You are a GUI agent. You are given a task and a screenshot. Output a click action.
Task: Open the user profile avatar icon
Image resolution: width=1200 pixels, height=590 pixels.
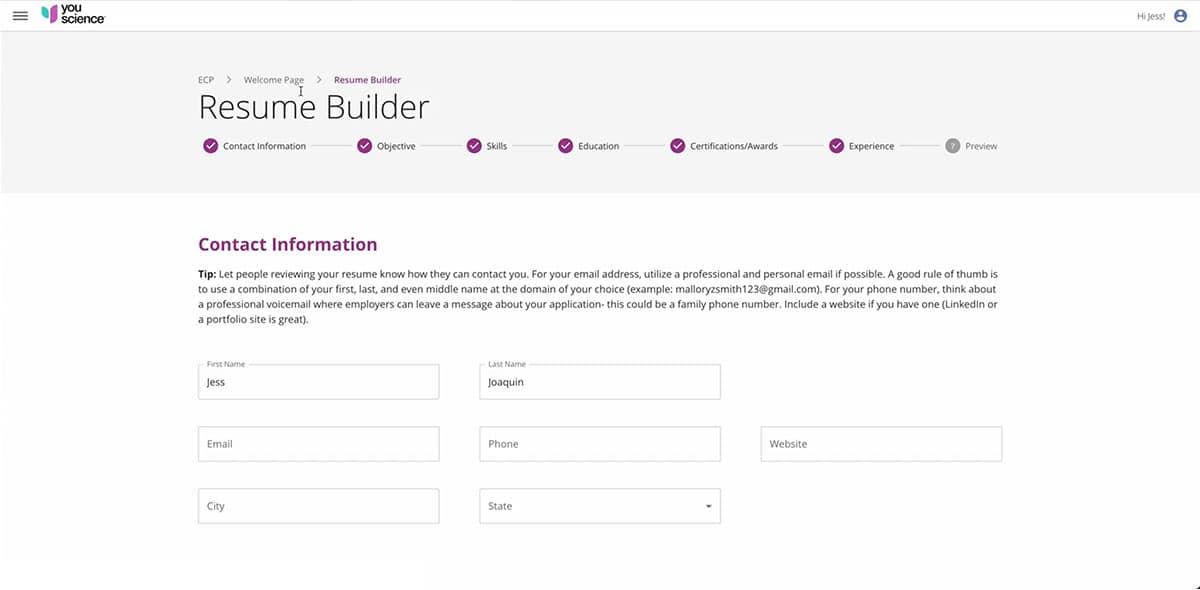(1181, 16)
